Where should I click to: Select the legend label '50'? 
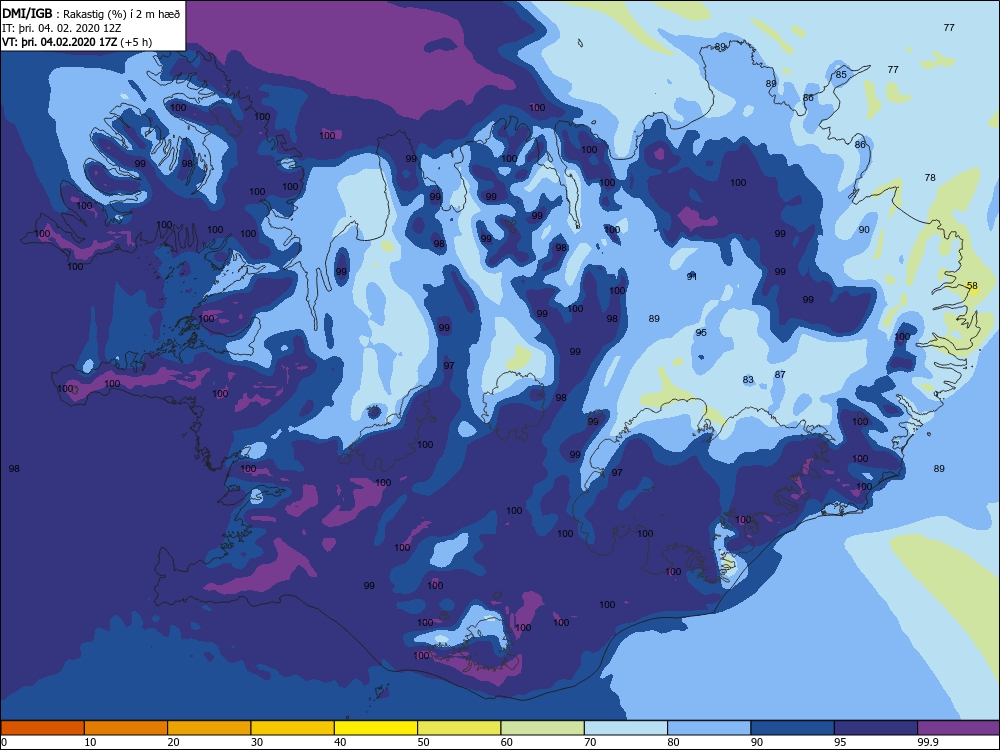pyautogui.click(x=423, y=742)
